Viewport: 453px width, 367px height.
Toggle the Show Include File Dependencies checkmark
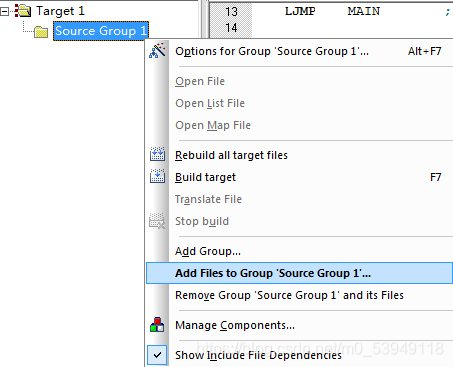(157, 355)
